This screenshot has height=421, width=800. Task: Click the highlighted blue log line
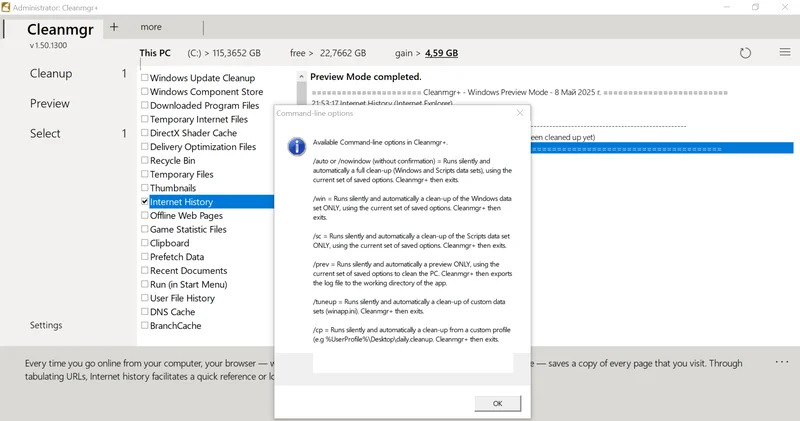[x=662, y=148]
